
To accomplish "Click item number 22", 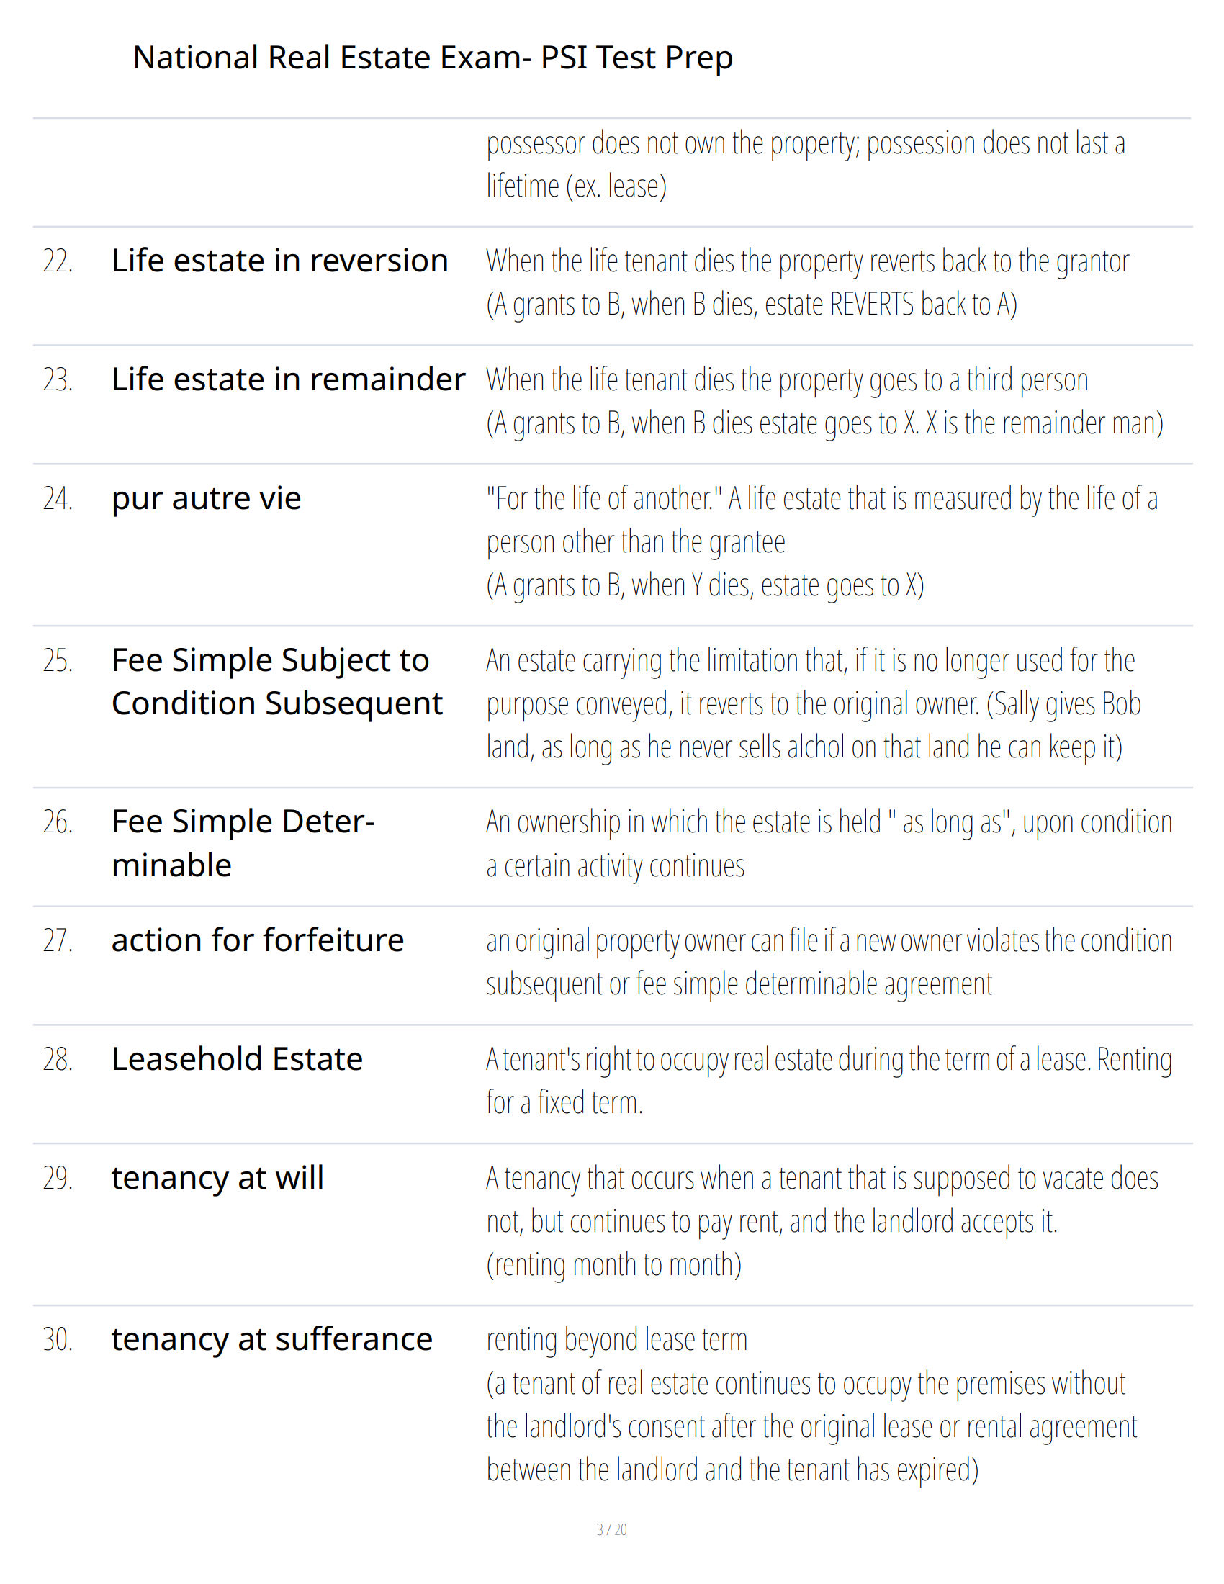I will point(58,261).
